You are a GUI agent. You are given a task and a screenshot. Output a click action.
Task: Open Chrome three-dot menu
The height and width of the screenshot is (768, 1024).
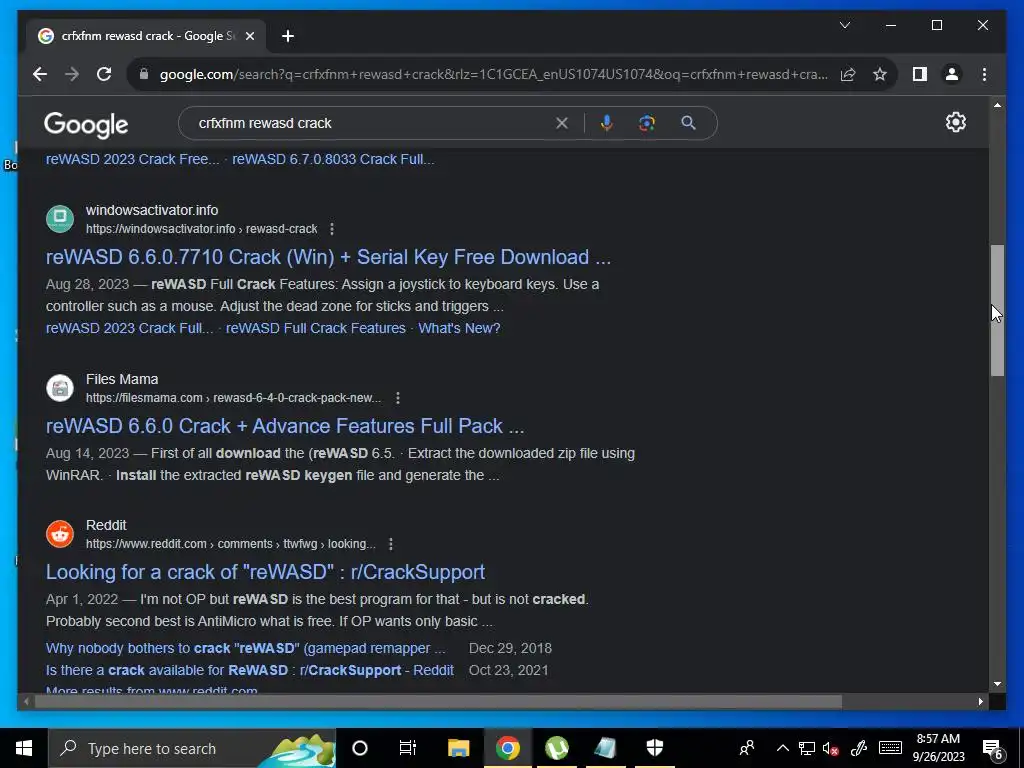pyautogui.click(x=984, y=74)
